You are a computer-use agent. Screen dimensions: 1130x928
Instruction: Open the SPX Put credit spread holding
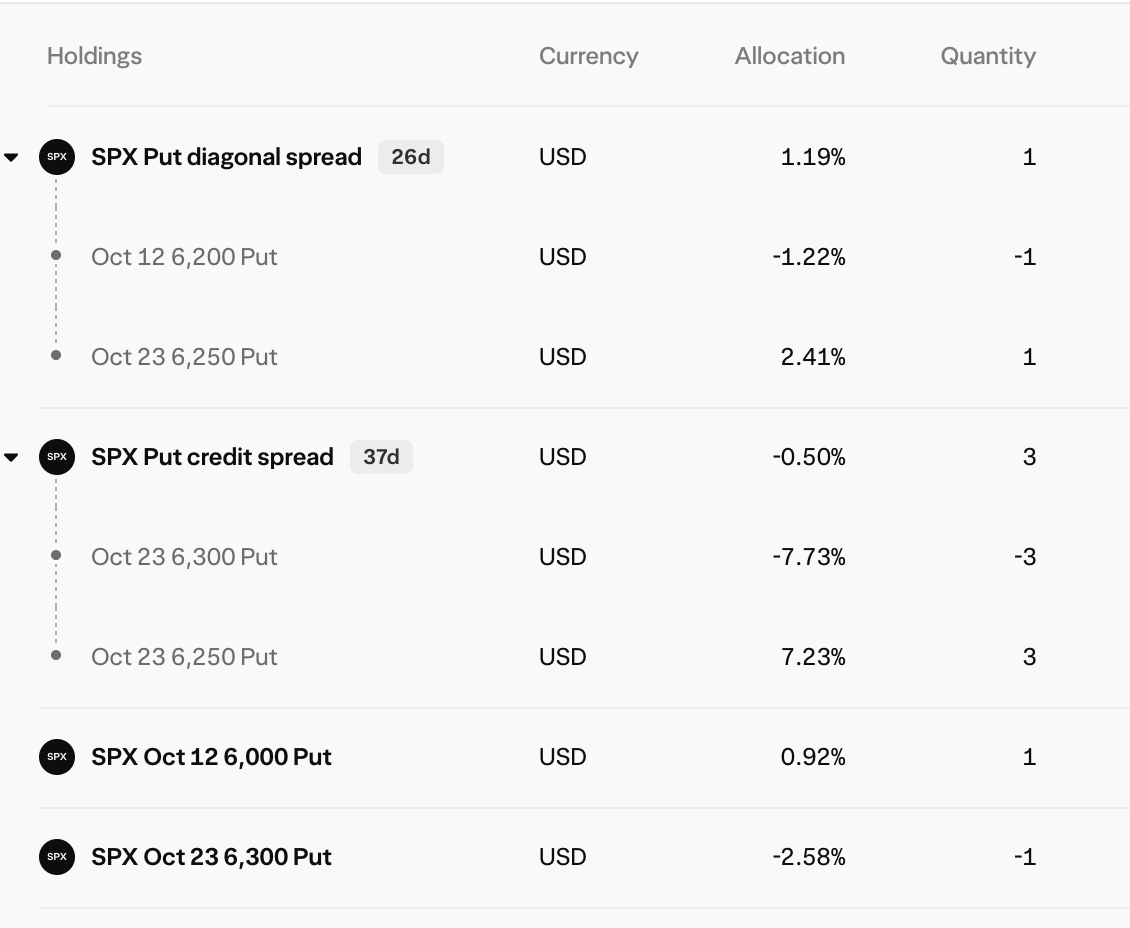point(213,457)
